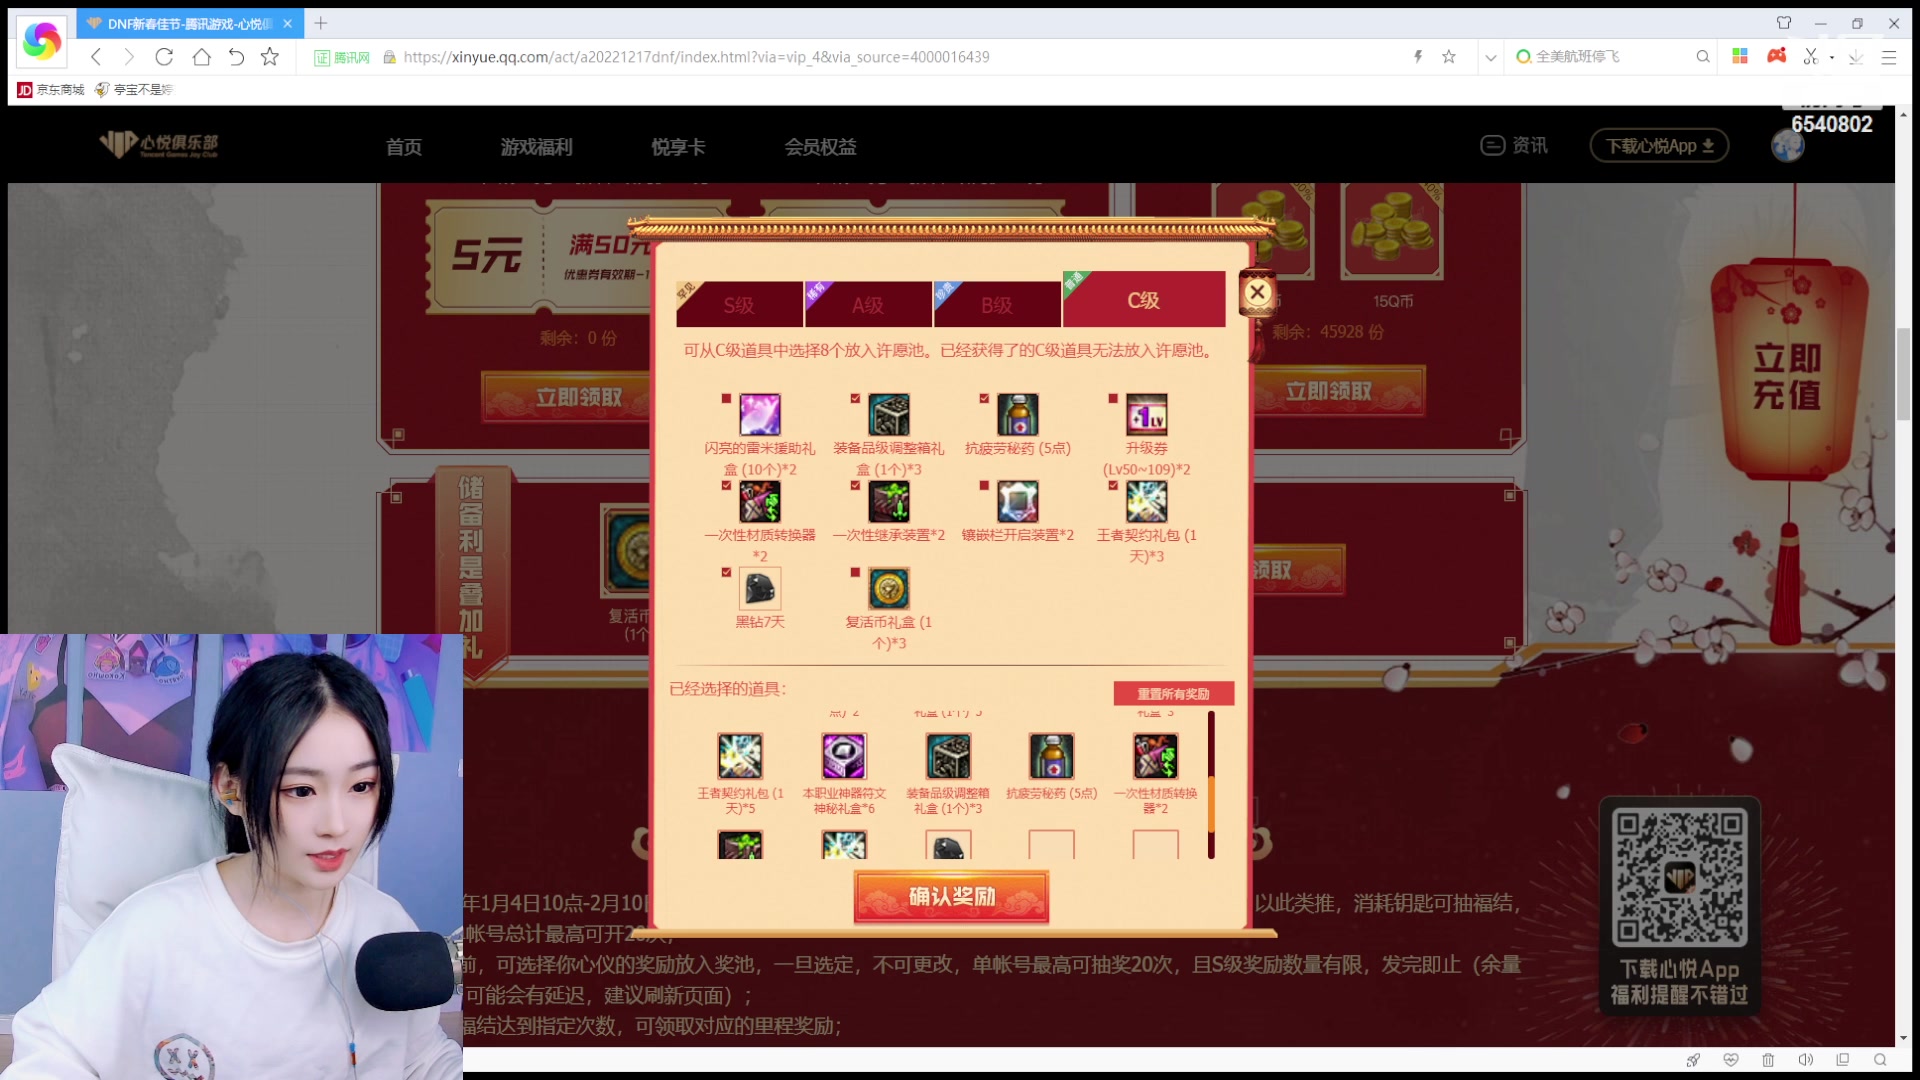
Task: Open the red game controller icon
Action: click(x=1777, y=56)
